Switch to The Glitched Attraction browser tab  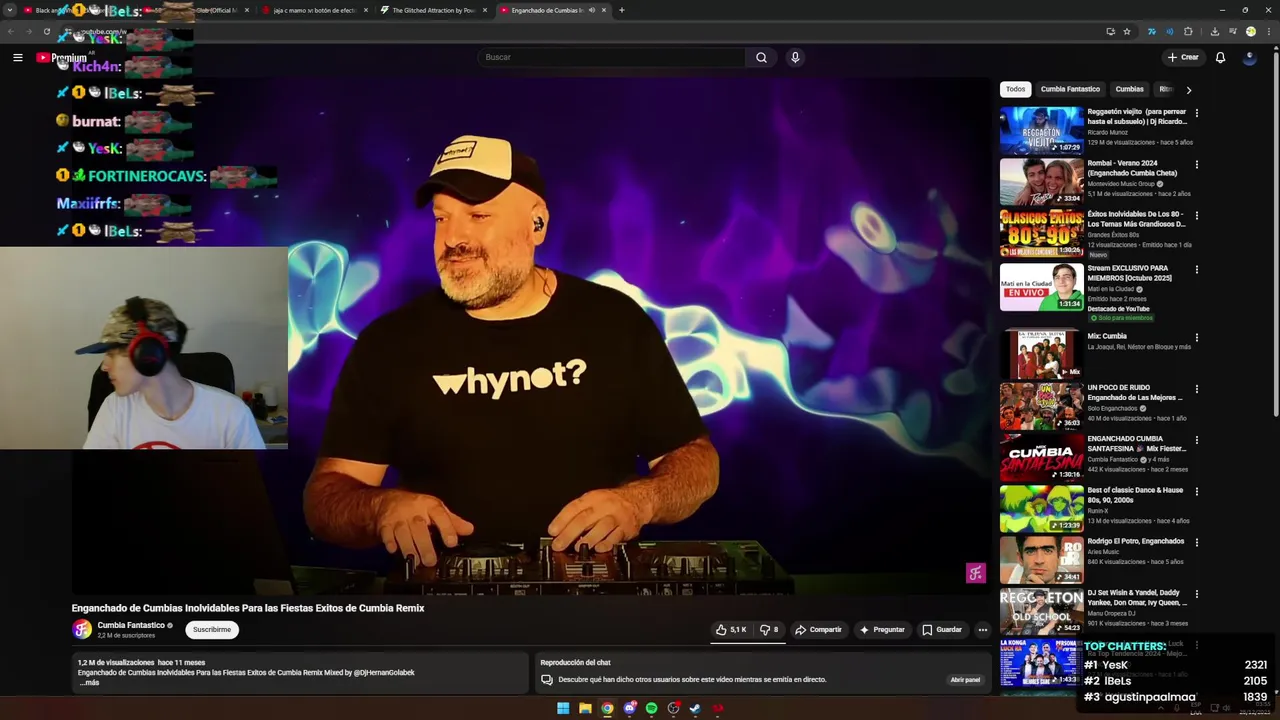pyautogui.click(x=433, y=10)
